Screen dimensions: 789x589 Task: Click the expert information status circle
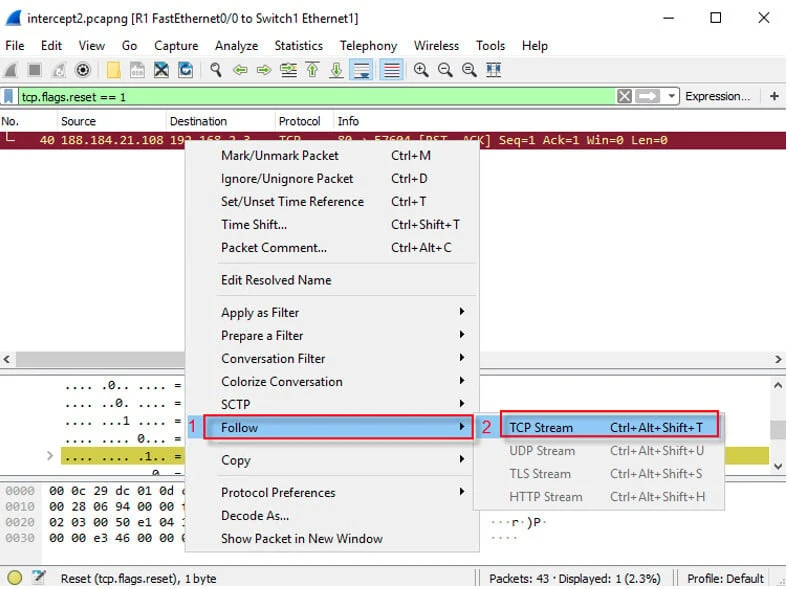coord(15,578)
